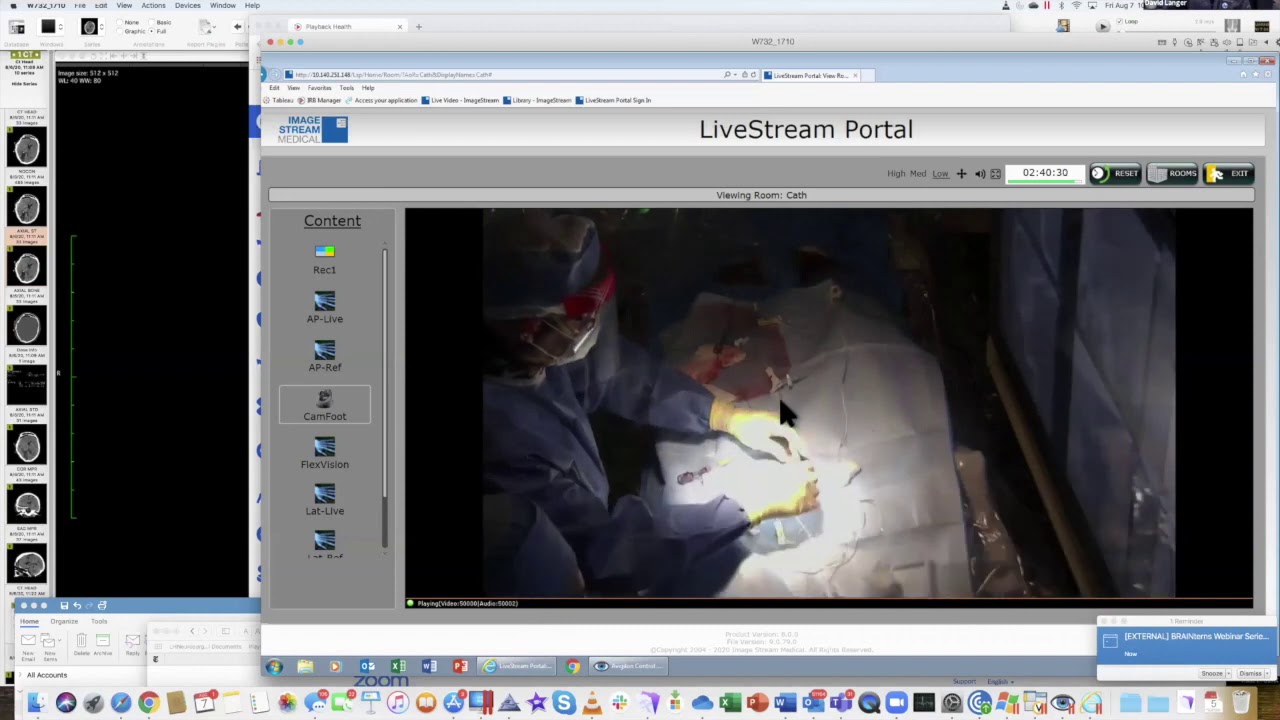Open Chrome in Windows taskbar
Screen dimensions: 1280x720
pyautogui.click(x=572, y=666)
